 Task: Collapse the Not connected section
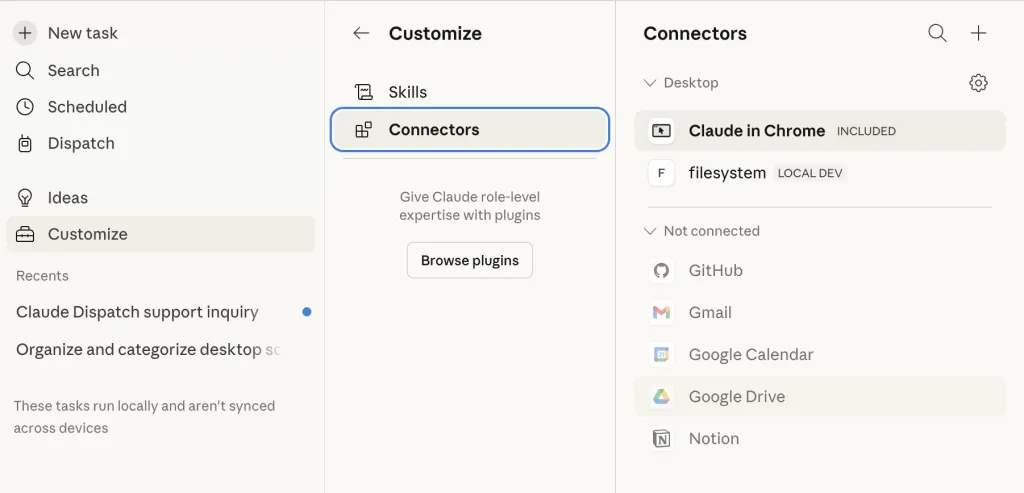click(x=651, y=231)
